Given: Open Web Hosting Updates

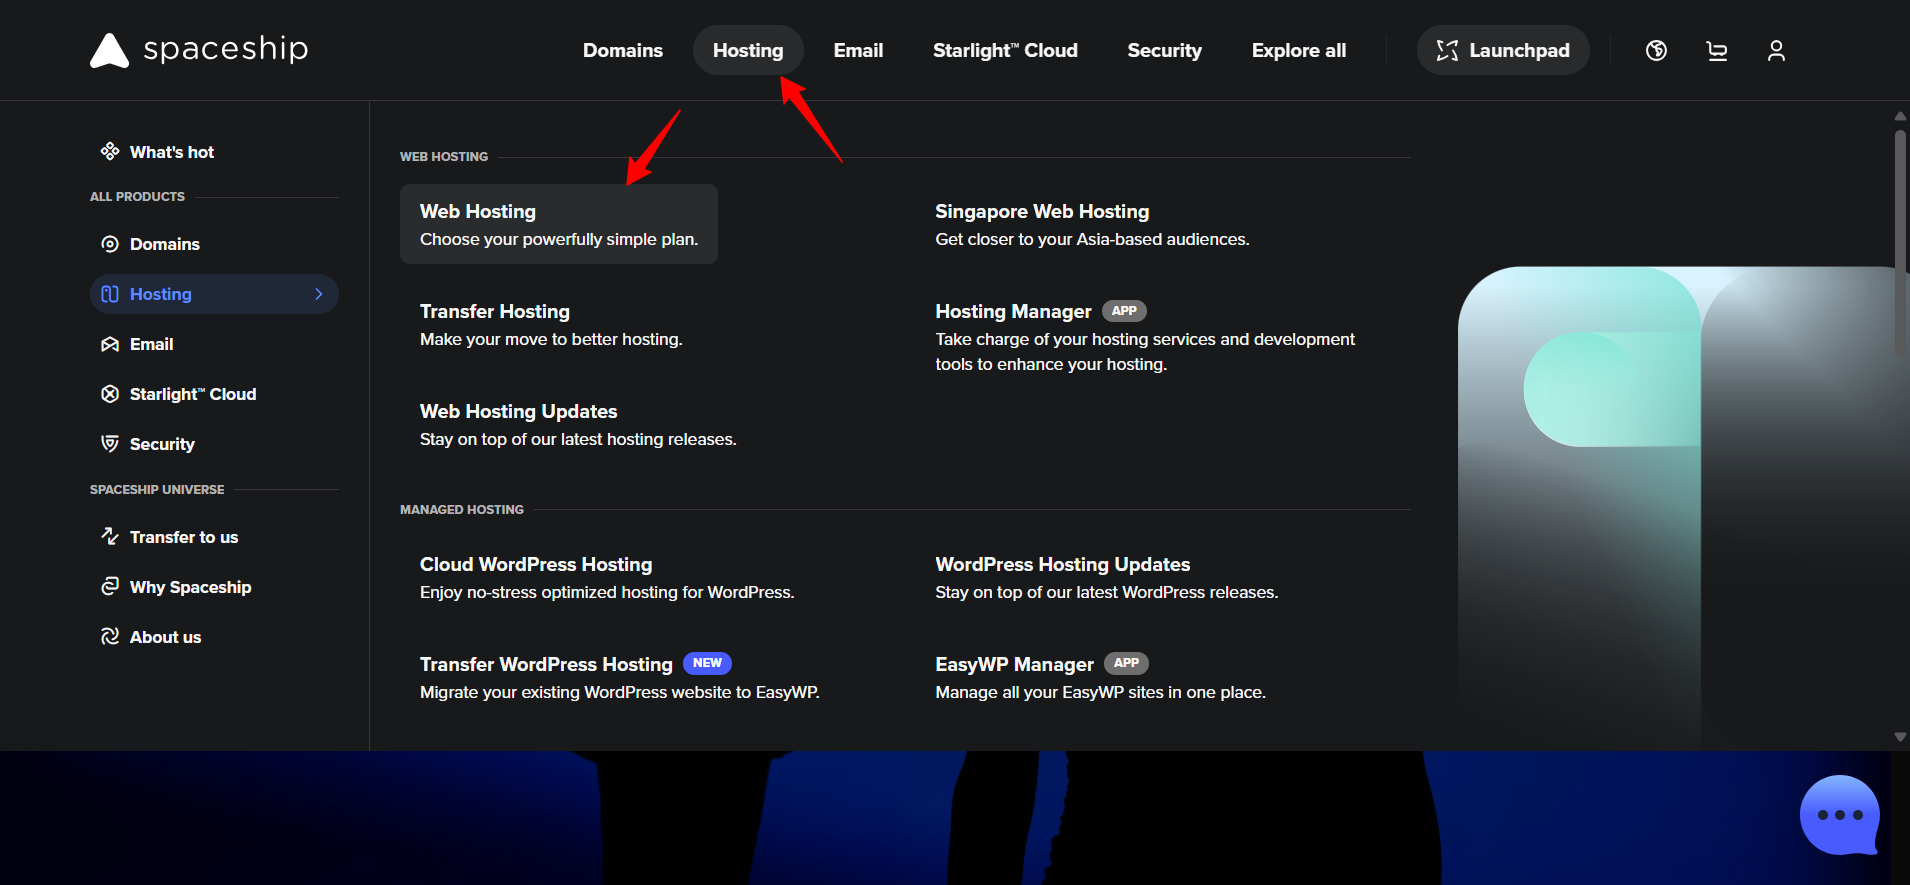Looking at the screenshot, I should 578,424.
